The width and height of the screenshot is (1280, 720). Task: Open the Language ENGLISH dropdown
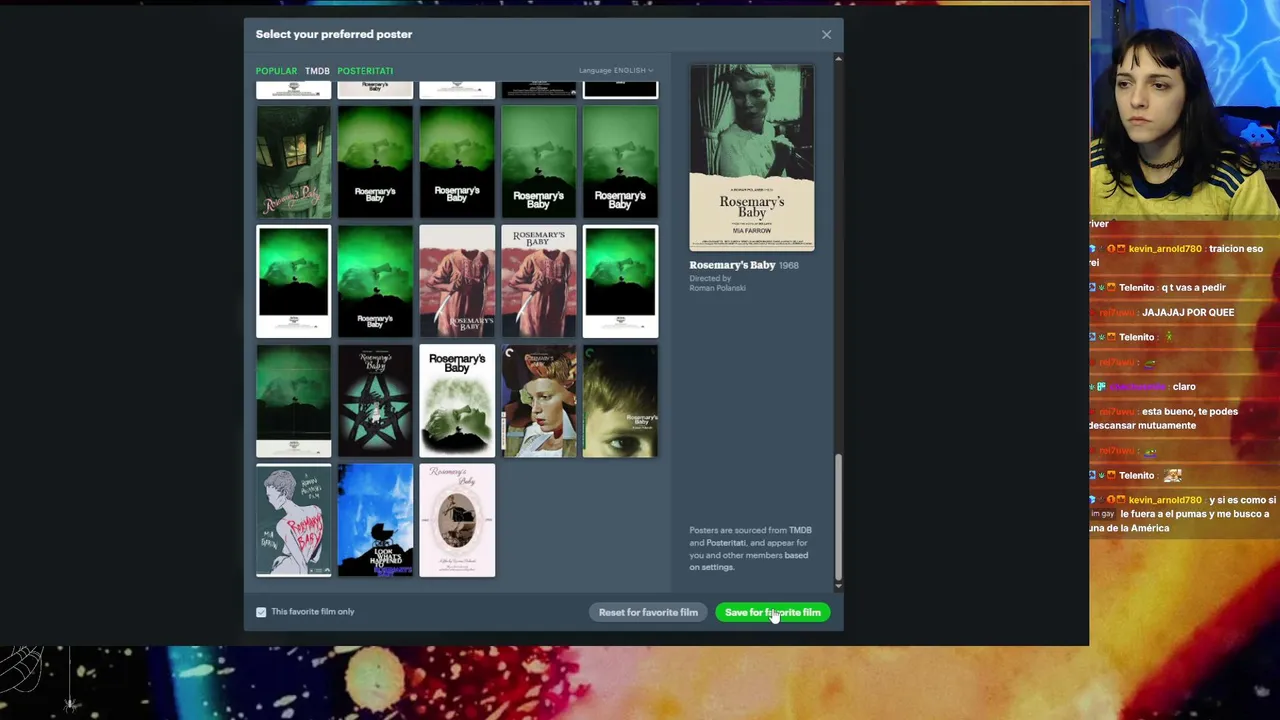(x=616, y=70)
